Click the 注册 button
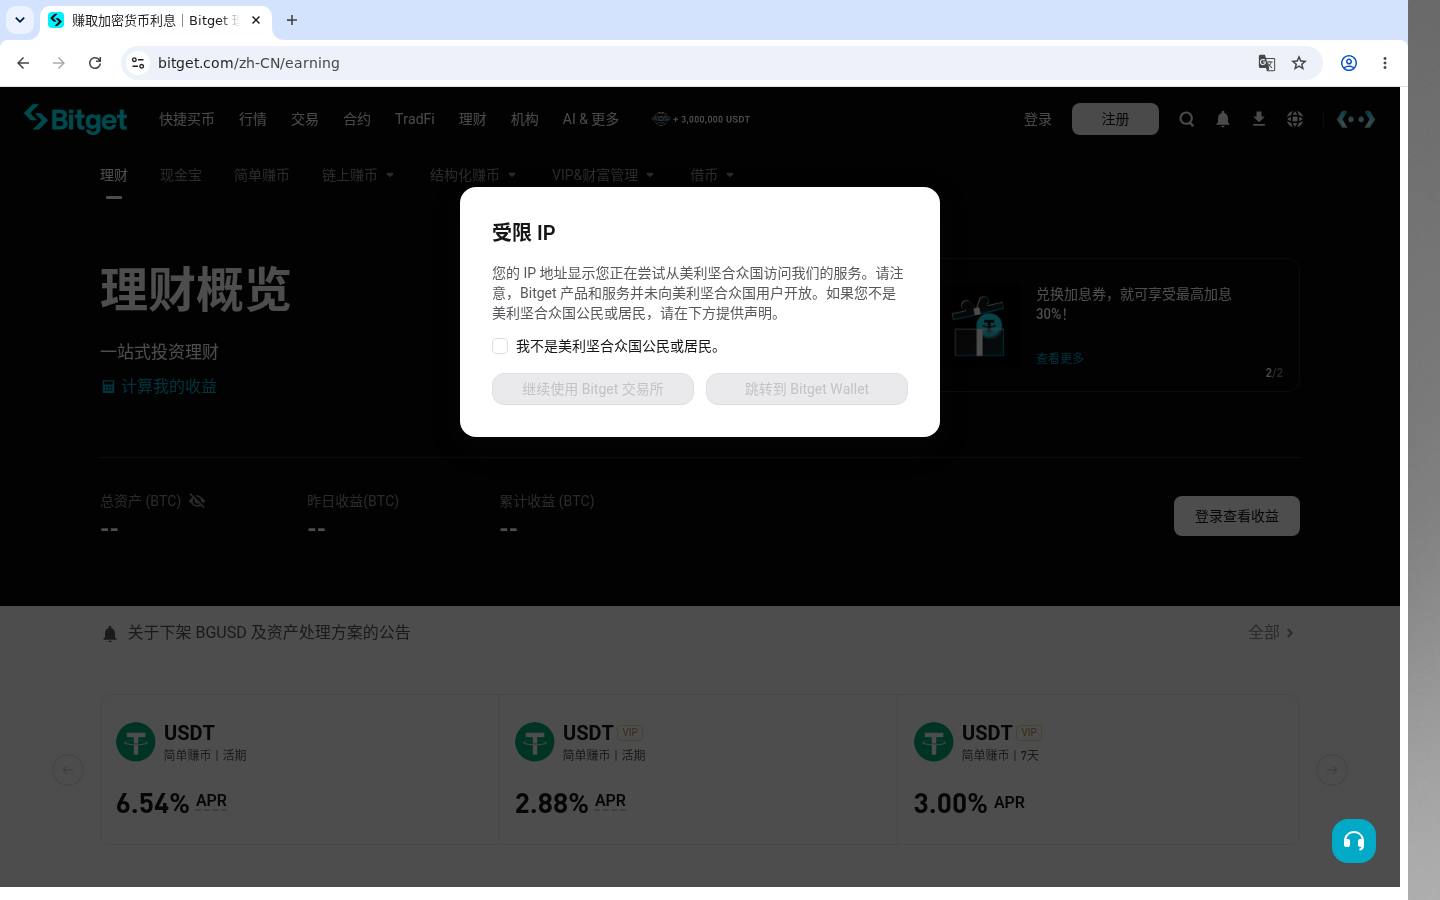This screenshot has height=900, width=1440. tap(1115, 119)
